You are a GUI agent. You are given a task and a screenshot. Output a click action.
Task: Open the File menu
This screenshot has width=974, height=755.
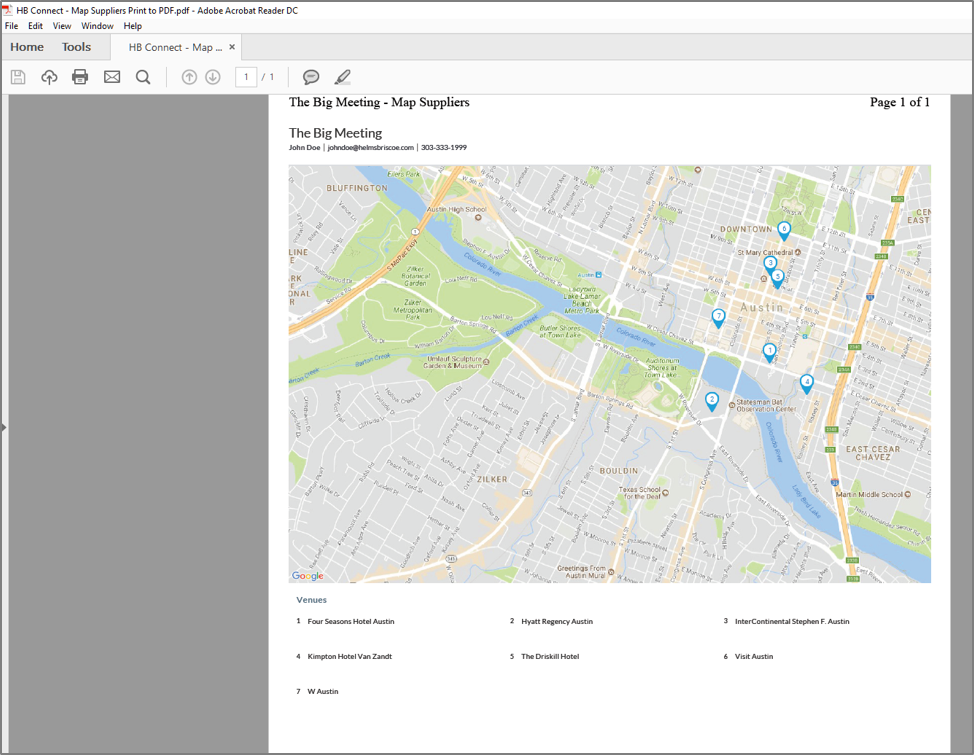coord(12,26)
